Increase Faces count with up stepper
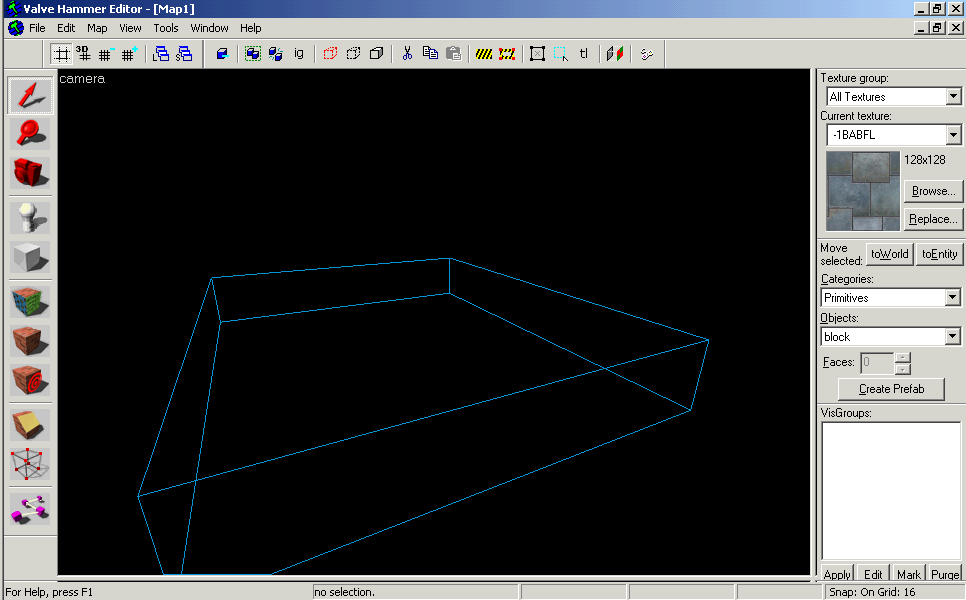The width and height of the screenshot is (966, 600). click(x=903, y=357)
